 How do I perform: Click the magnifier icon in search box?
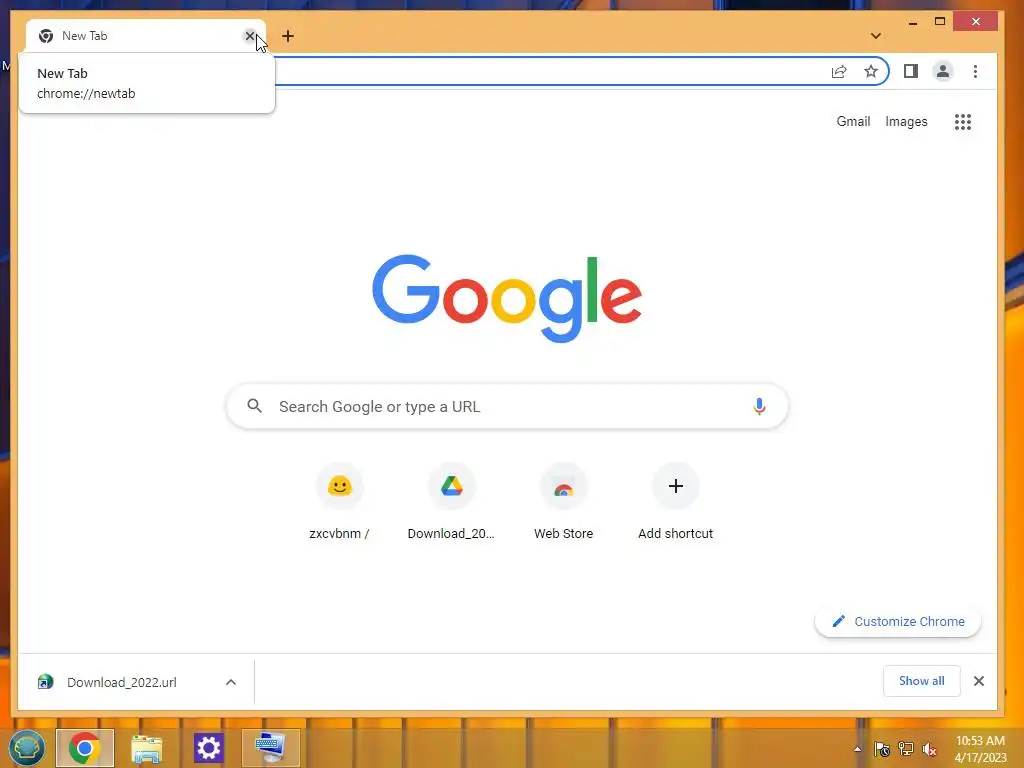click(x=255, y=406)
